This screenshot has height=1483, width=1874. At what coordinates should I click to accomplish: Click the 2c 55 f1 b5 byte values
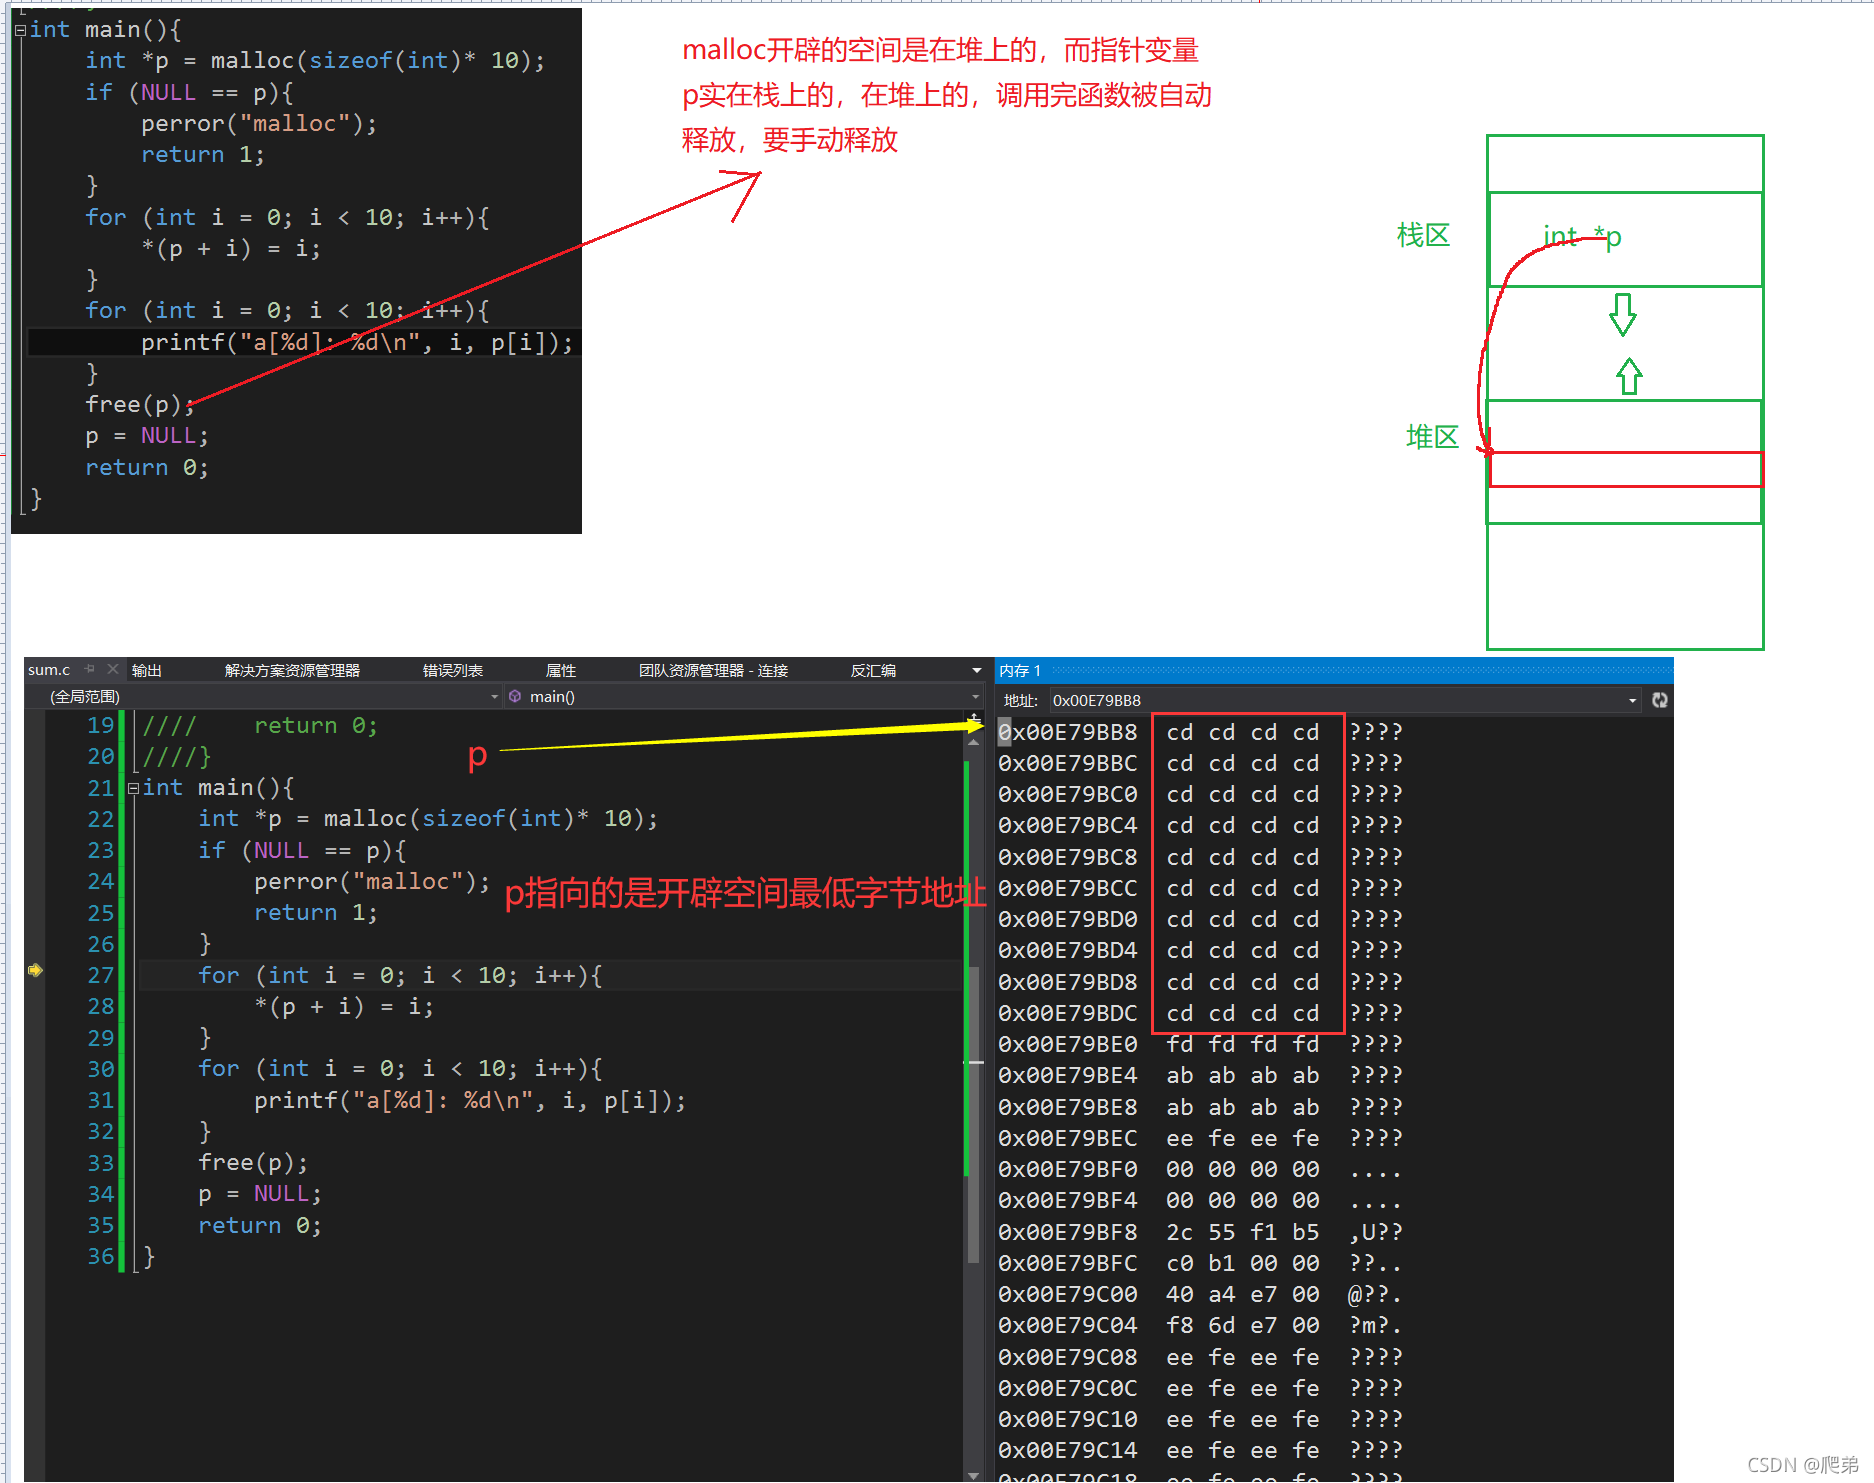click(x=1243, y=1232)
